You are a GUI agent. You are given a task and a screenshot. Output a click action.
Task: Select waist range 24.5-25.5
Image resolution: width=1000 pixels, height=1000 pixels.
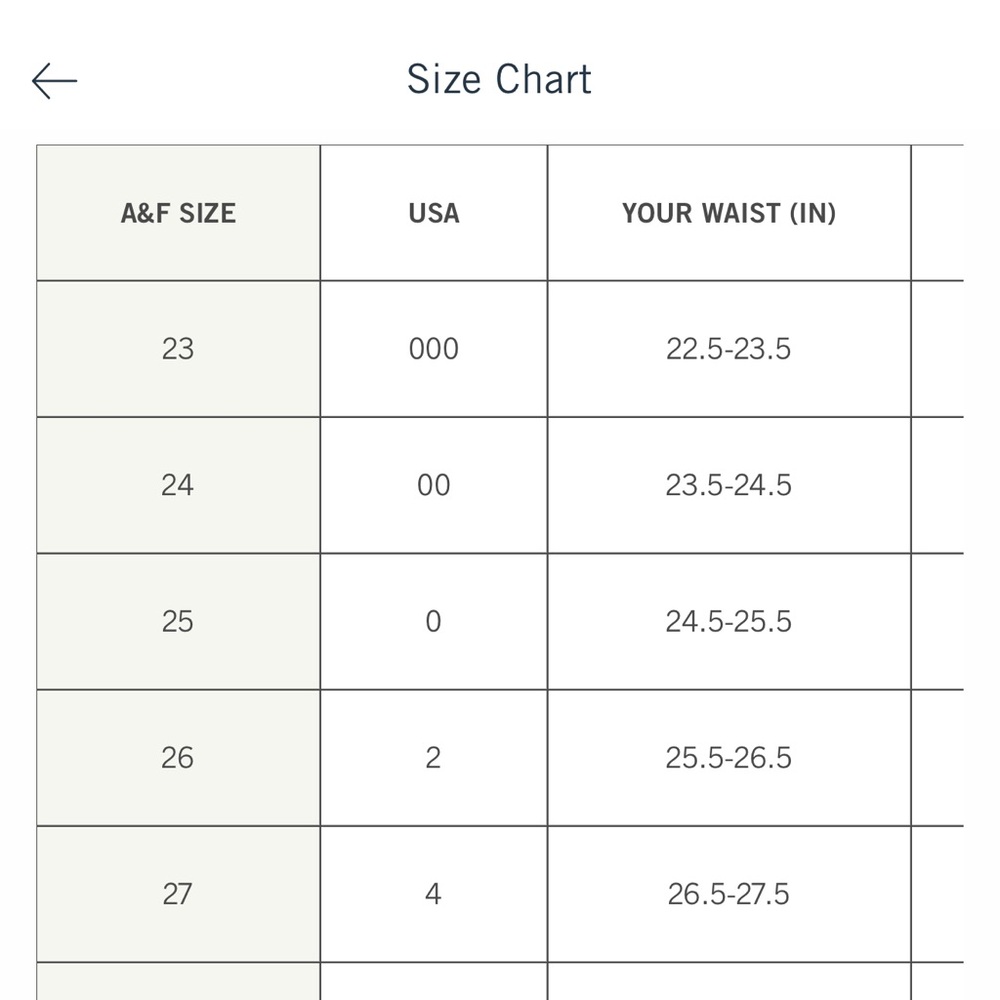729,622
